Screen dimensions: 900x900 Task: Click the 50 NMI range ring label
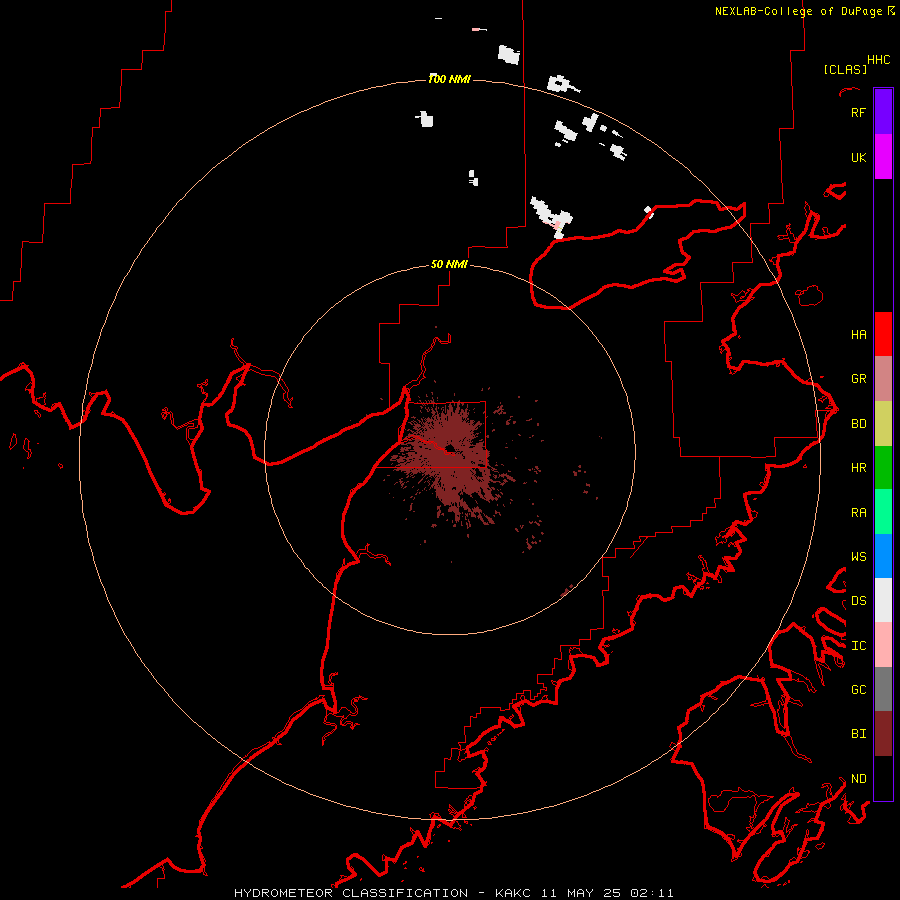[449, 264]
